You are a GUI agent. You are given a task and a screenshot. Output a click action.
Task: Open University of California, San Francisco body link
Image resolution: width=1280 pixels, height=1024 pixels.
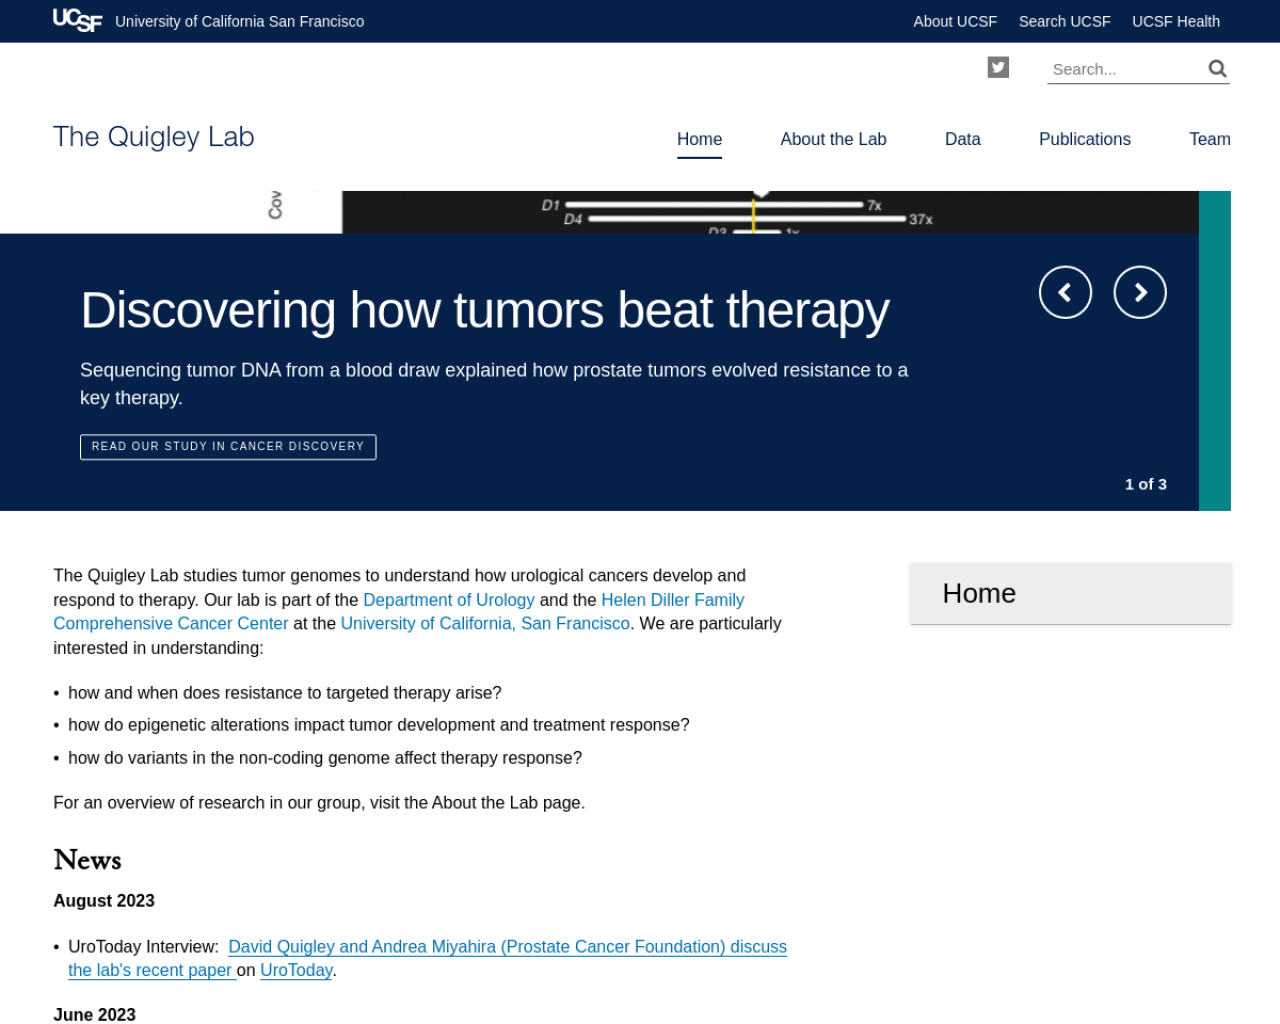click(x=485, y=624)
